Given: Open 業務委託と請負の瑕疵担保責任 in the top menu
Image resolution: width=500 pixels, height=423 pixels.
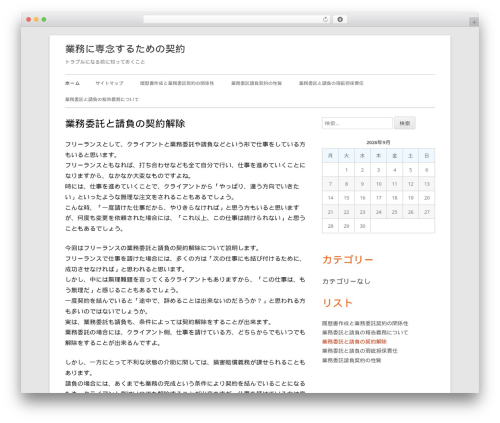Looking at the screenshot, I should point(331,83).
